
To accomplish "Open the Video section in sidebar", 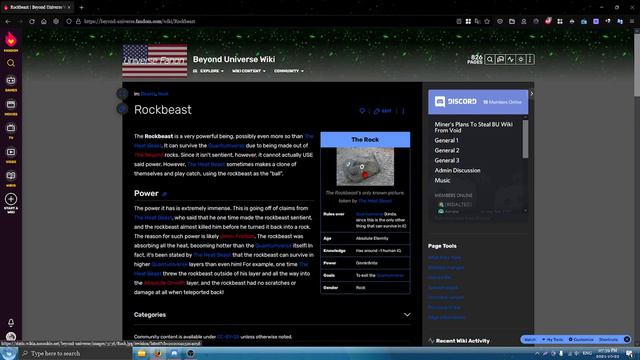I will [11, 155].
